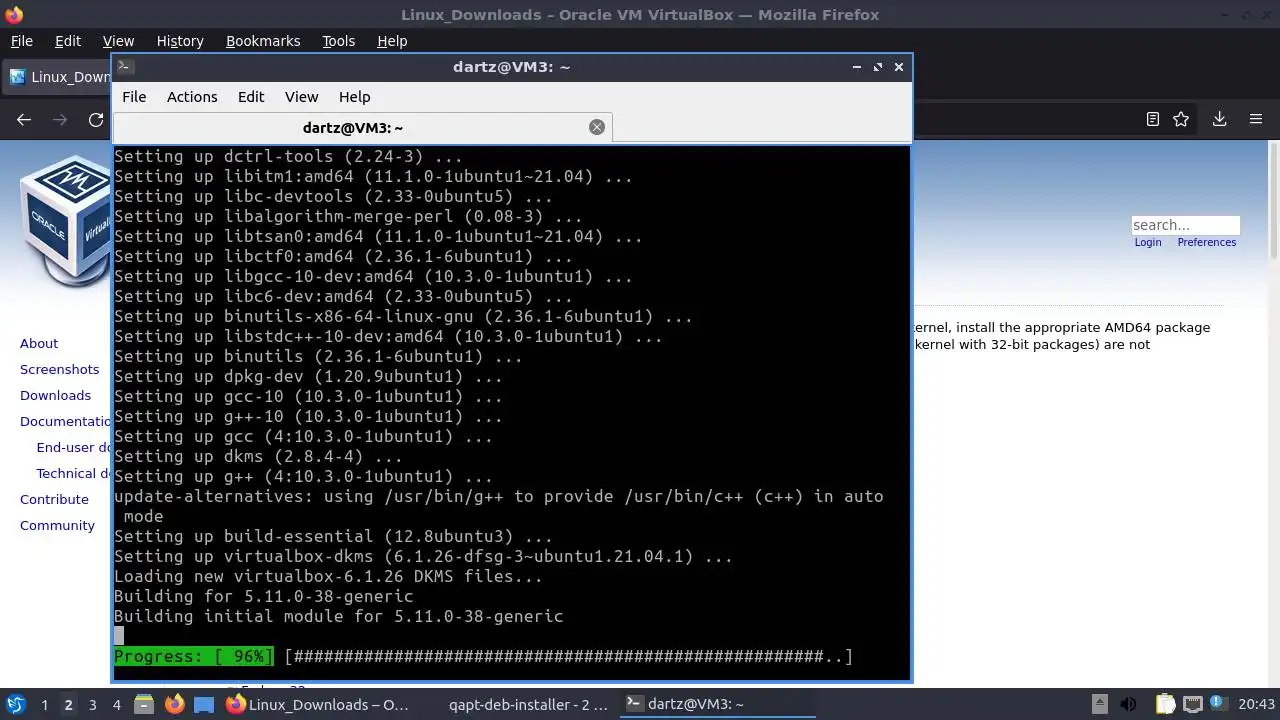Switch to workspace 3 in panel
The height and width of the screenshot is (720, 1280).
click(x=92, y=705)
